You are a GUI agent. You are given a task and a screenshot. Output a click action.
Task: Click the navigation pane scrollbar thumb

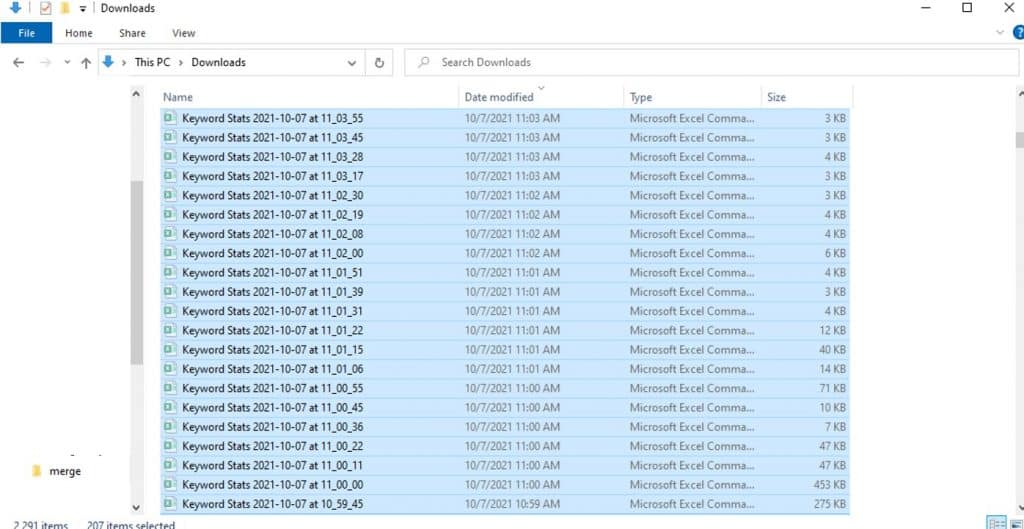click(136, 272)
